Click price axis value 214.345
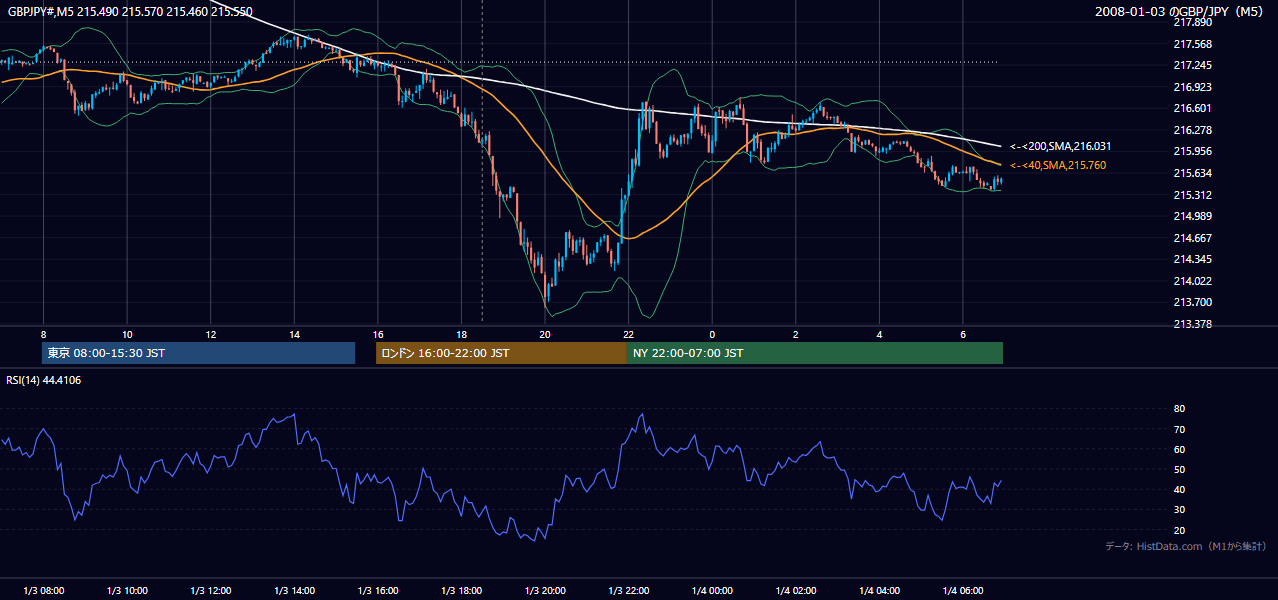 pyautogui.click(x=1191, y=259)
